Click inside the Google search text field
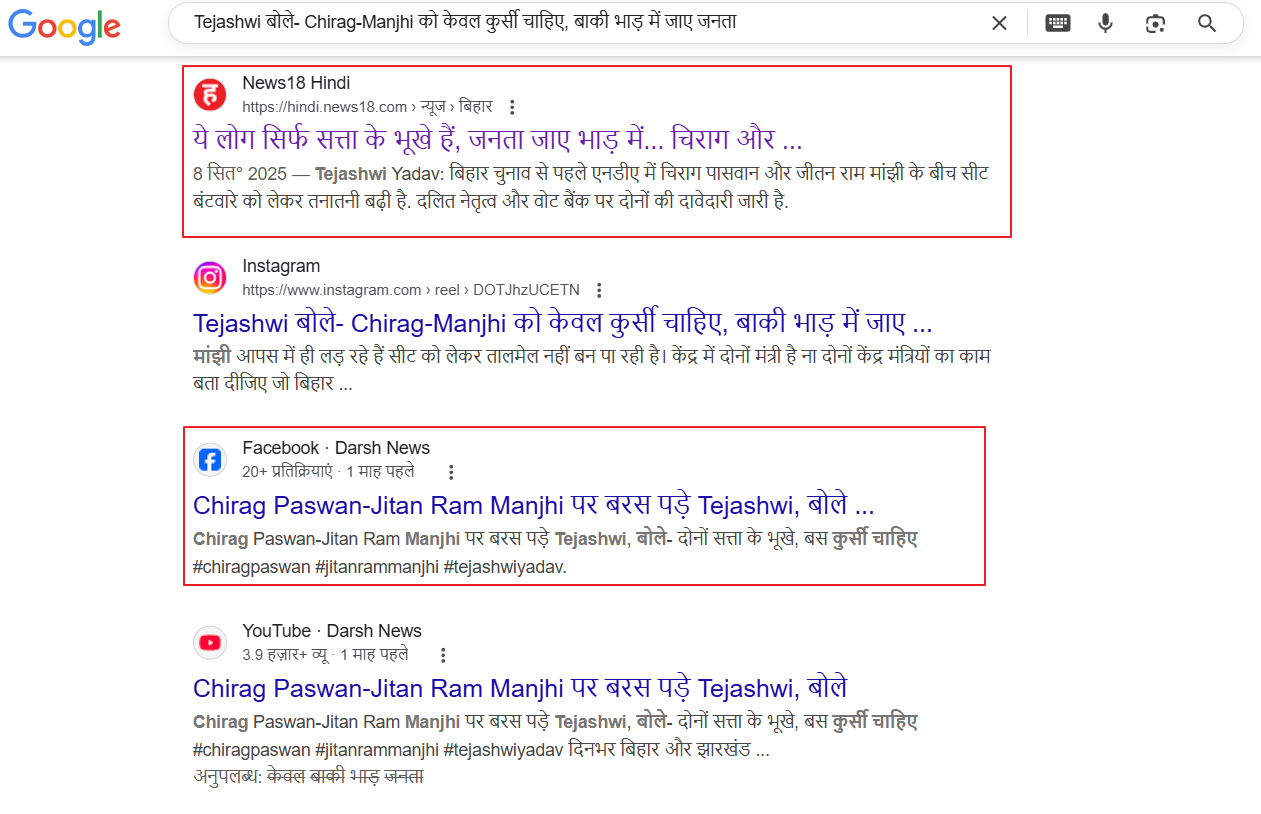Image resolution: width=1261 pixels, height=814 pixels. coord(570,22)
